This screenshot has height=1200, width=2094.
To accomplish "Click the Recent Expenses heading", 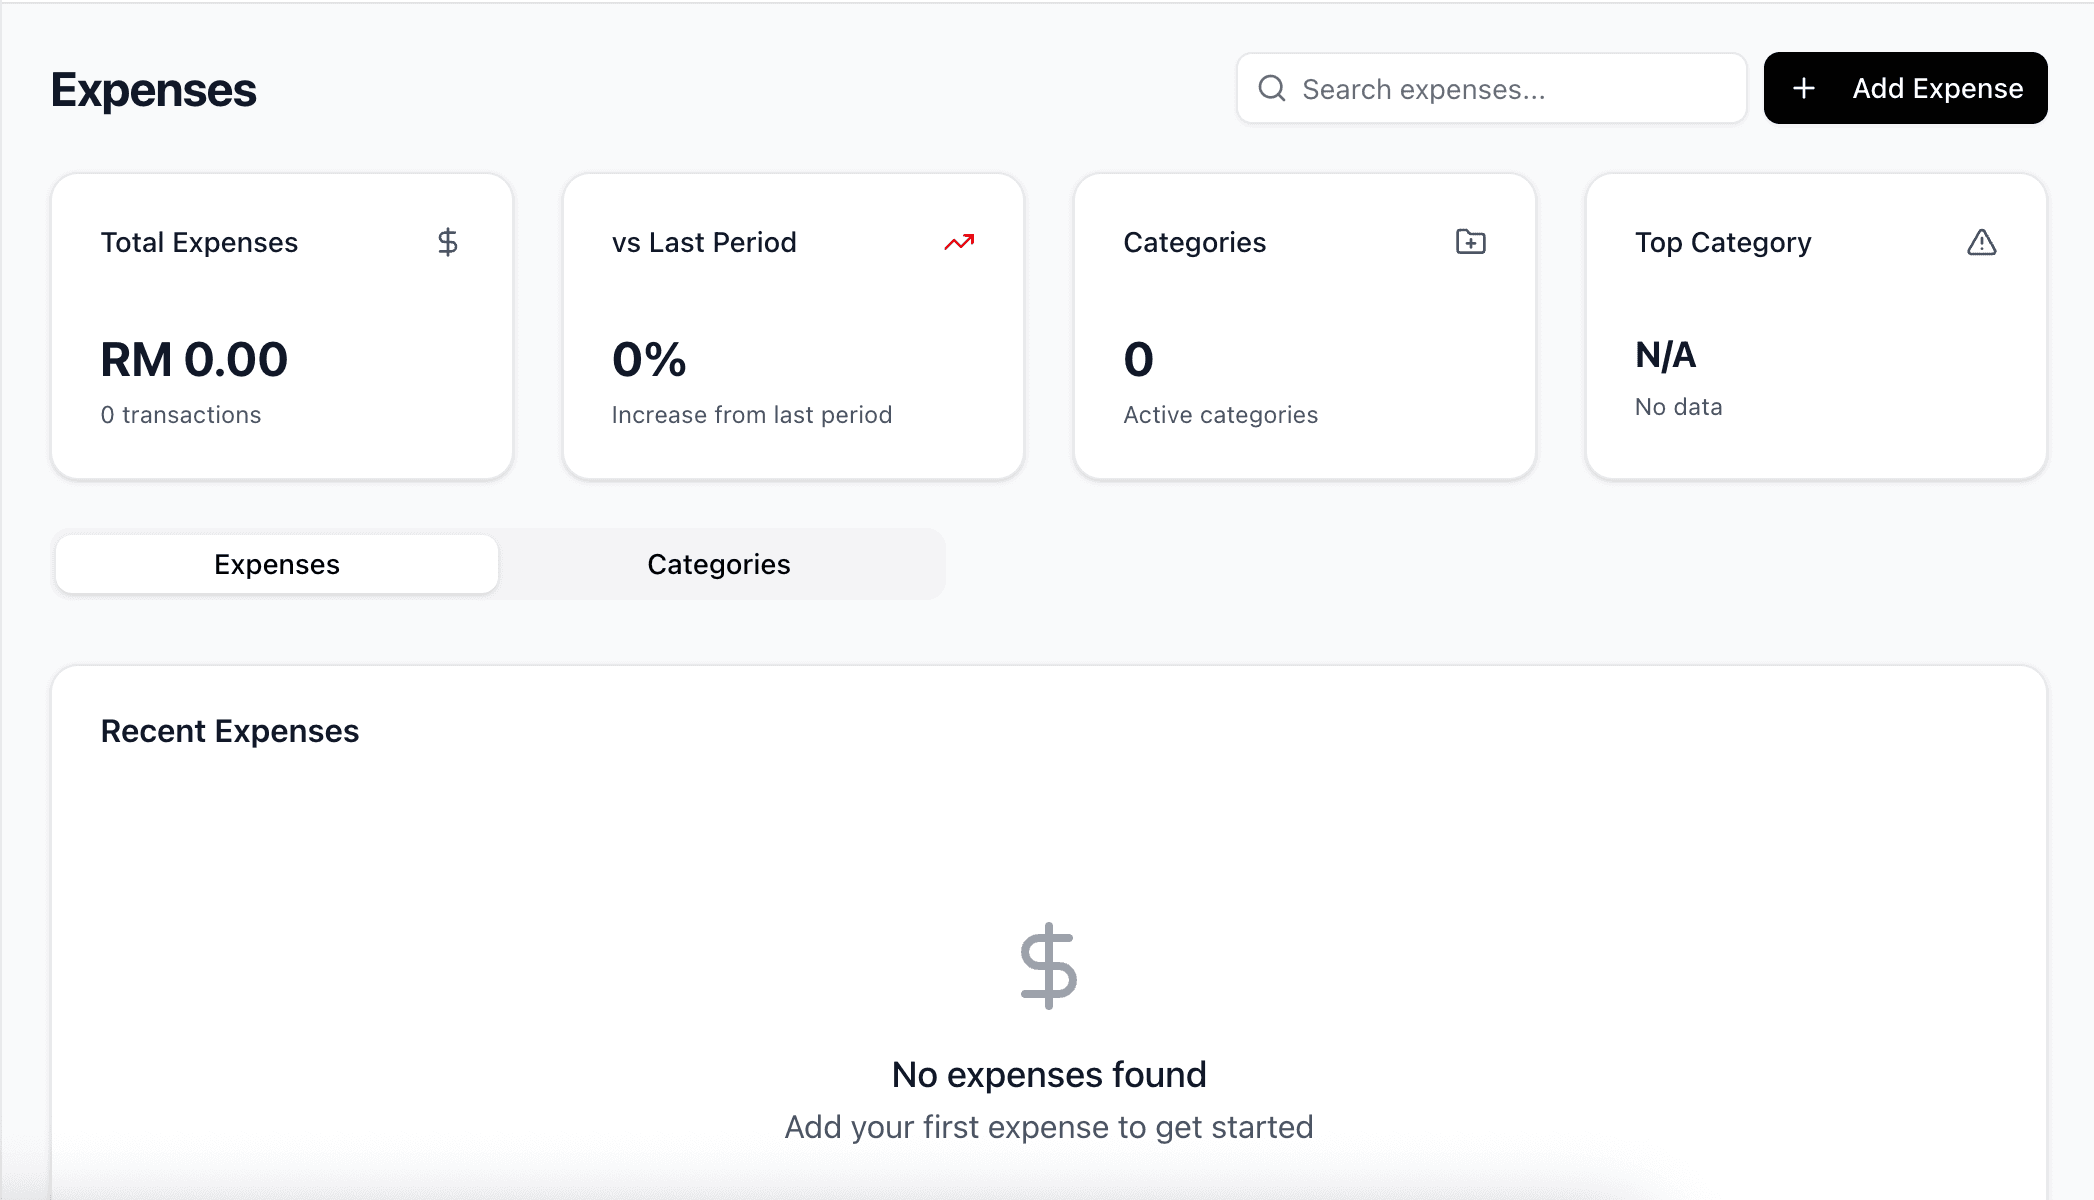I will [230, 731].
